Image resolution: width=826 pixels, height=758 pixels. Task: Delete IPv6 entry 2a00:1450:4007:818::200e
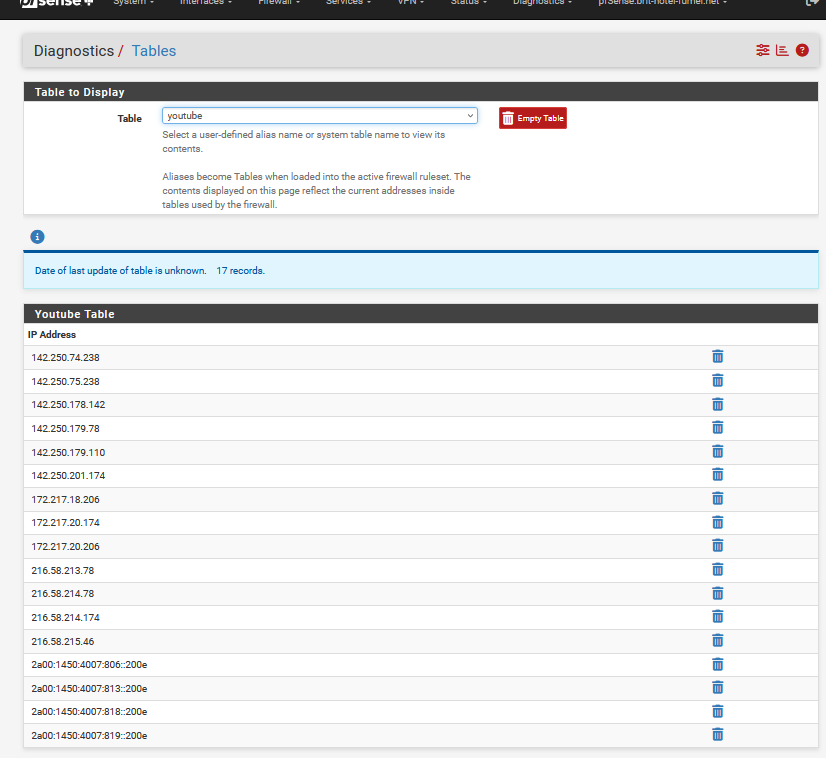[717, 711]
